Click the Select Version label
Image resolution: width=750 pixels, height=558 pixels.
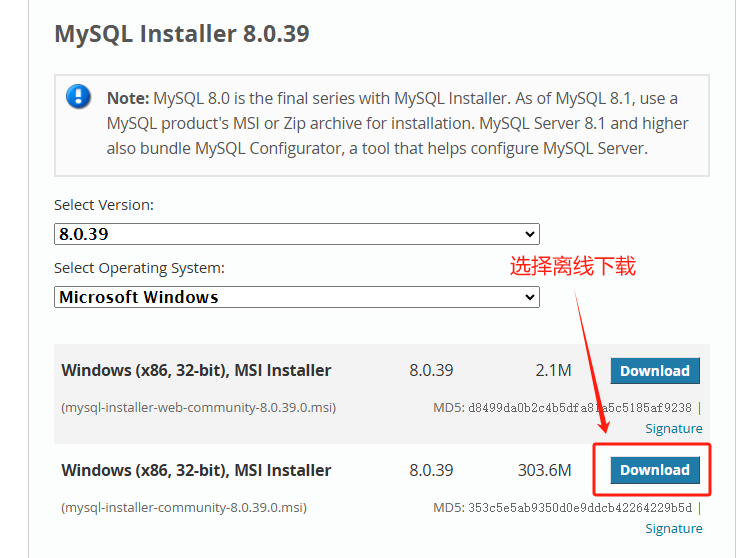click(x=104, y=205)
